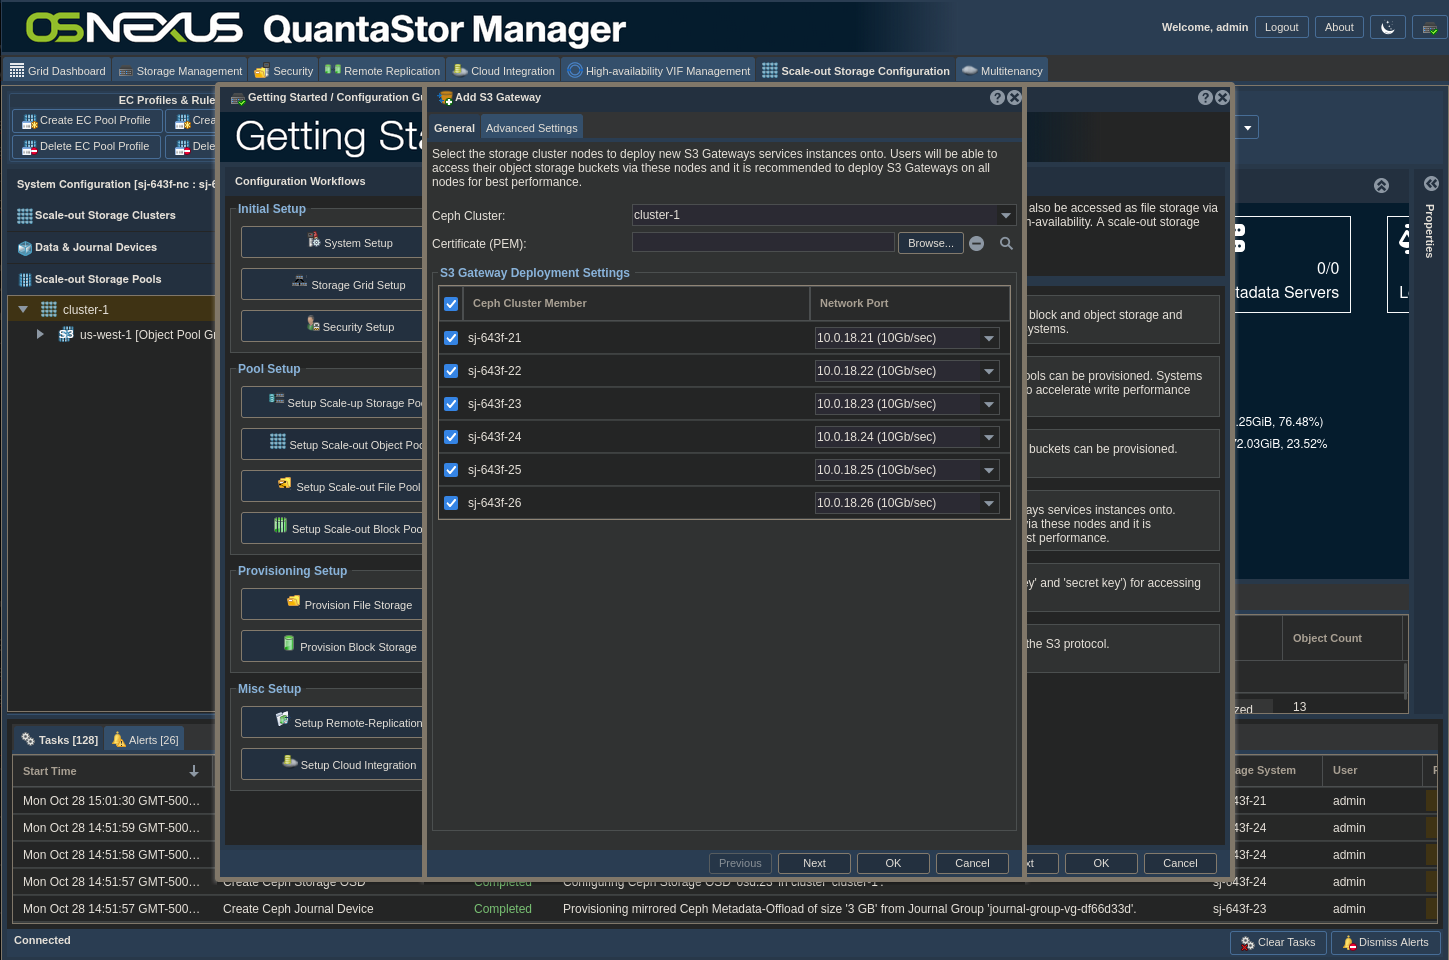Collapse the Properties side panel

click(1431, 184)
